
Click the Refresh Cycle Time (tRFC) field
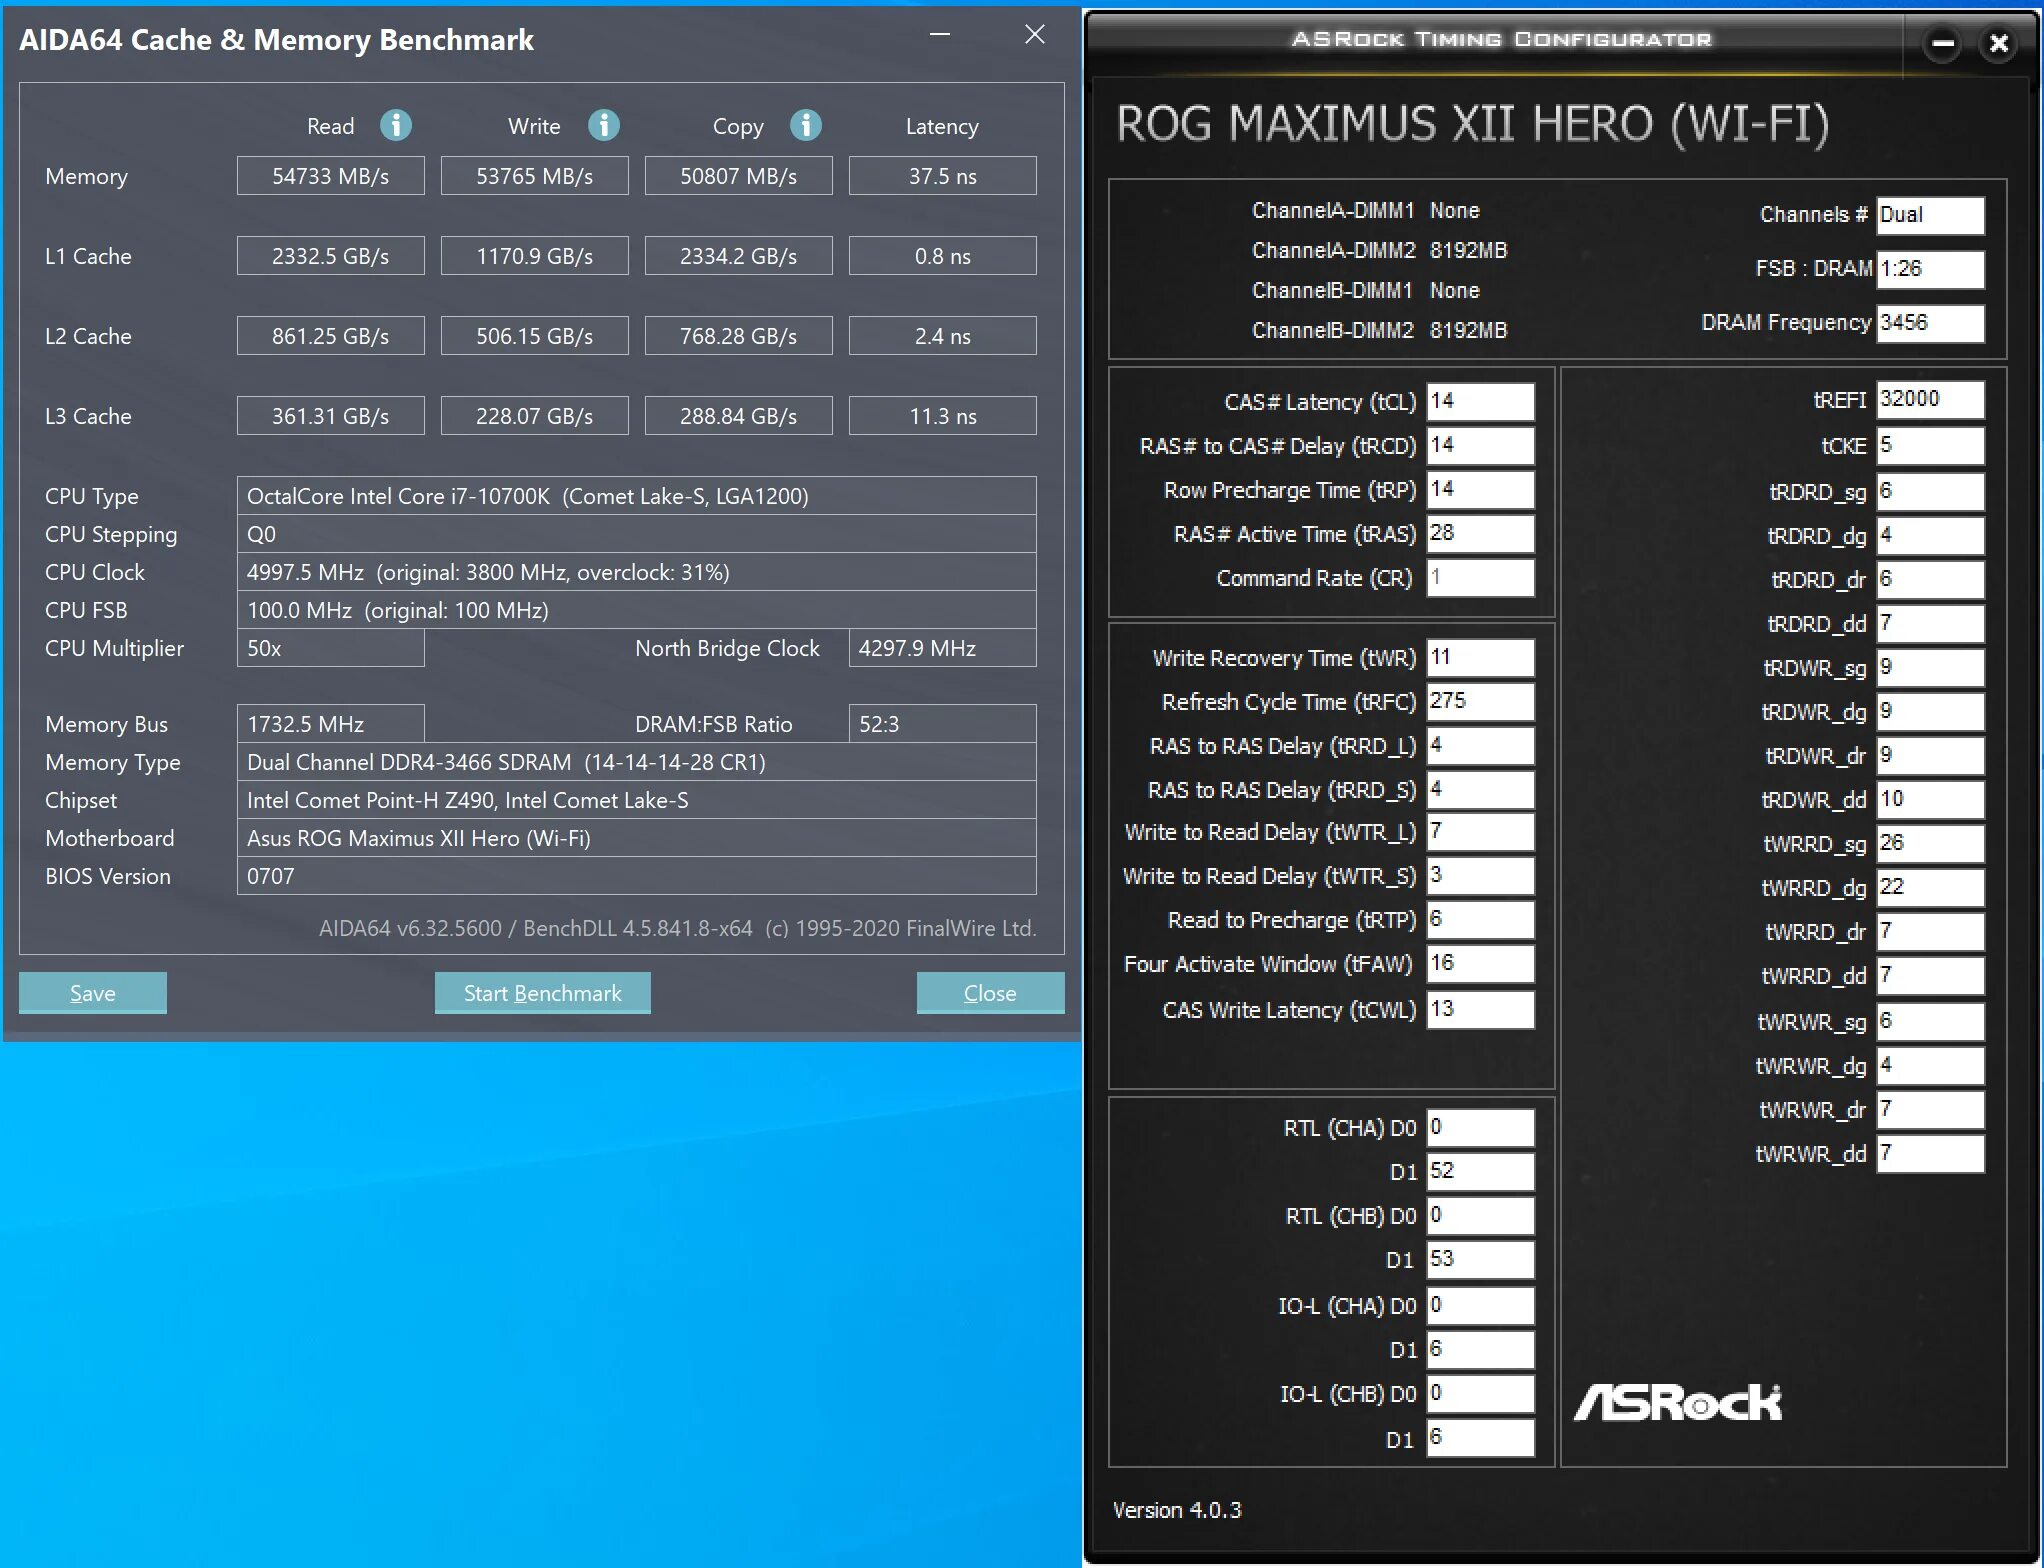pyautogui.click(x=1479, y=701)
